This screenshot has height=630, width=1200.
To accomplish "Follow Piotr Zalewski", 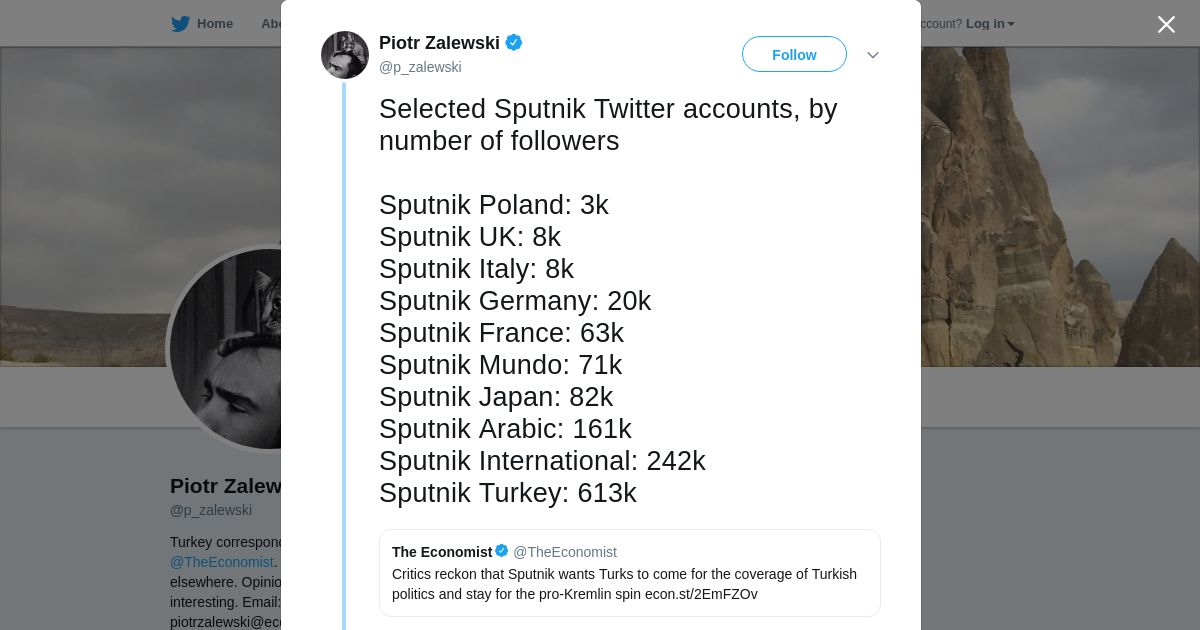I will (x=794, y=54).
